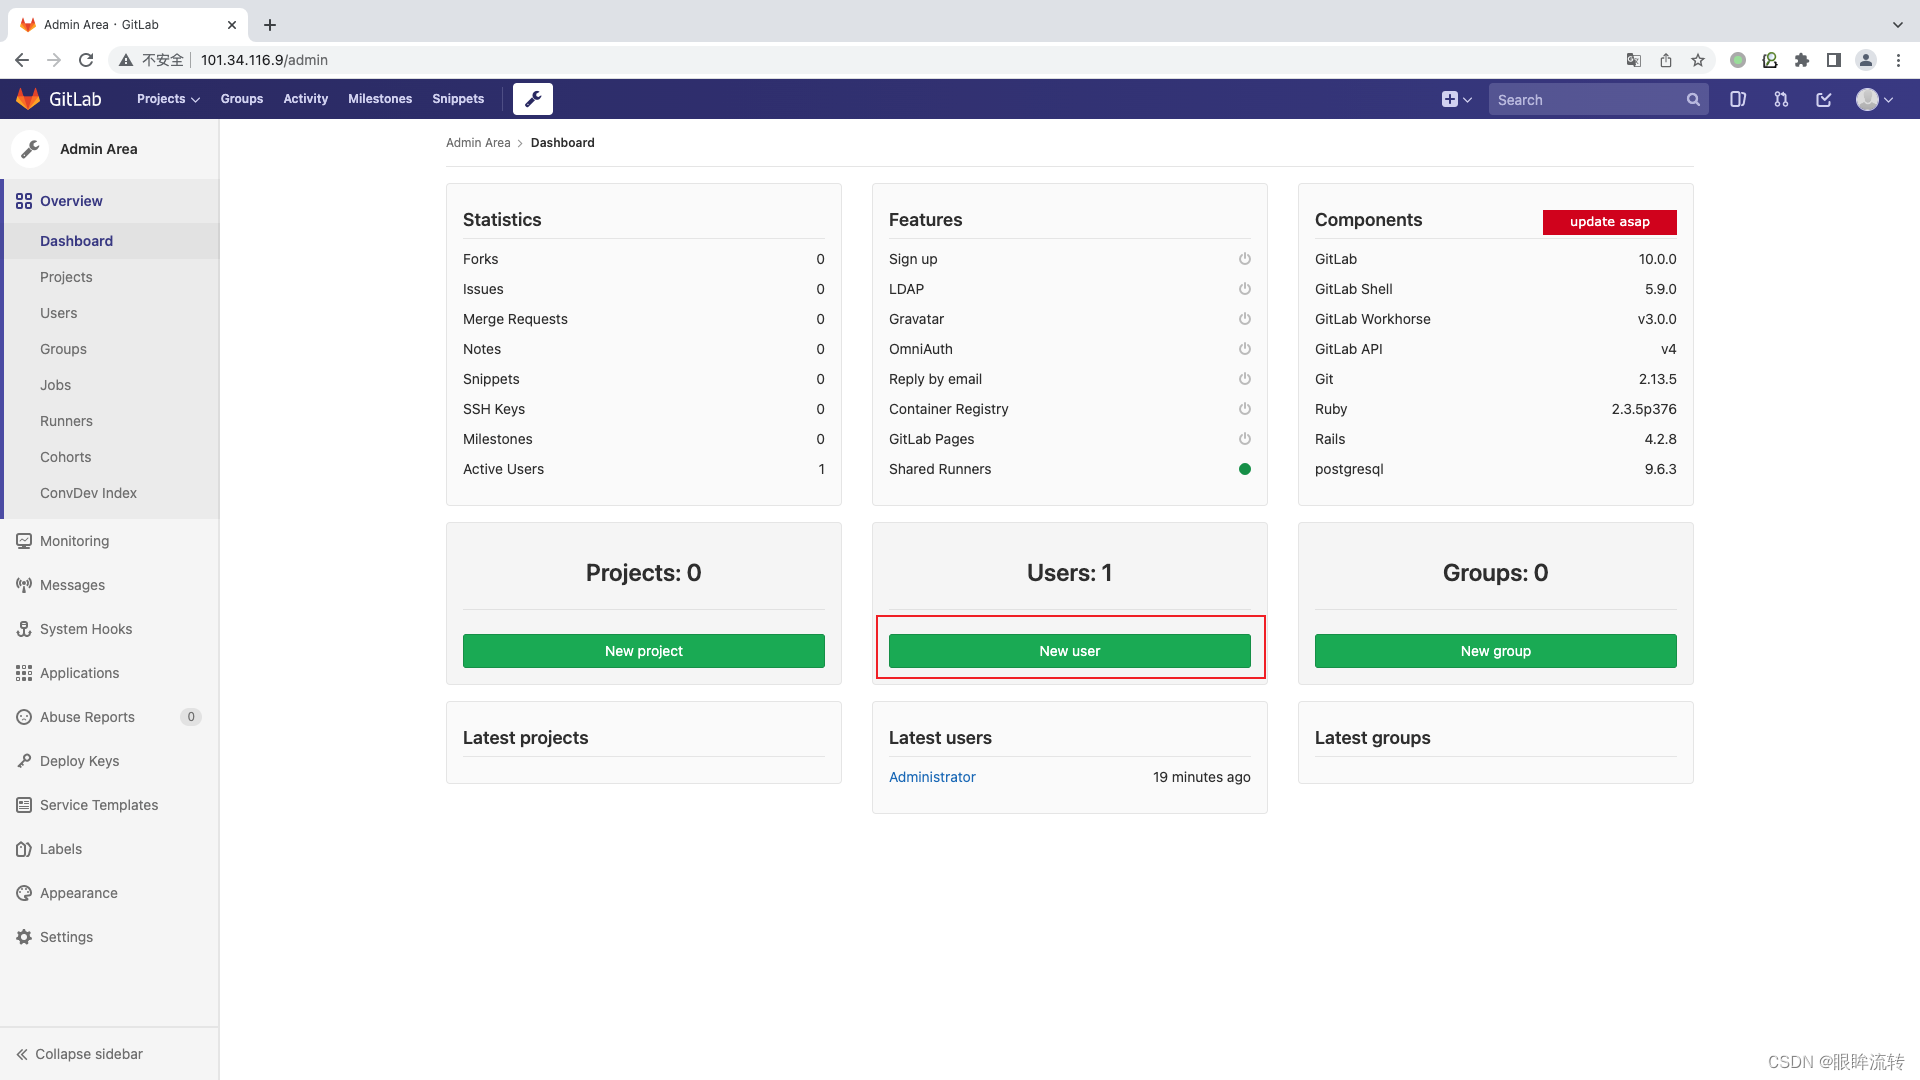Collapse the sidebar

80,1054
